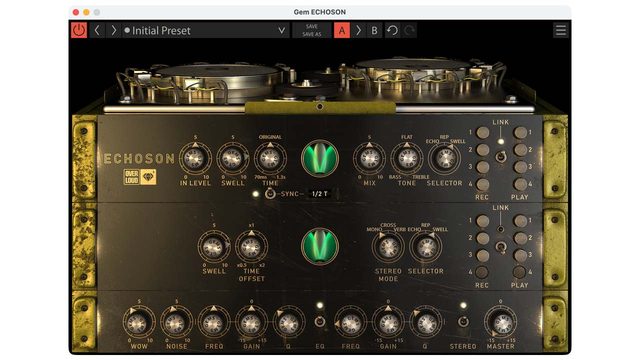The image size is (640, 360).
Task: Toggle middle-row REC head 3 button
Action: point(483,256)
